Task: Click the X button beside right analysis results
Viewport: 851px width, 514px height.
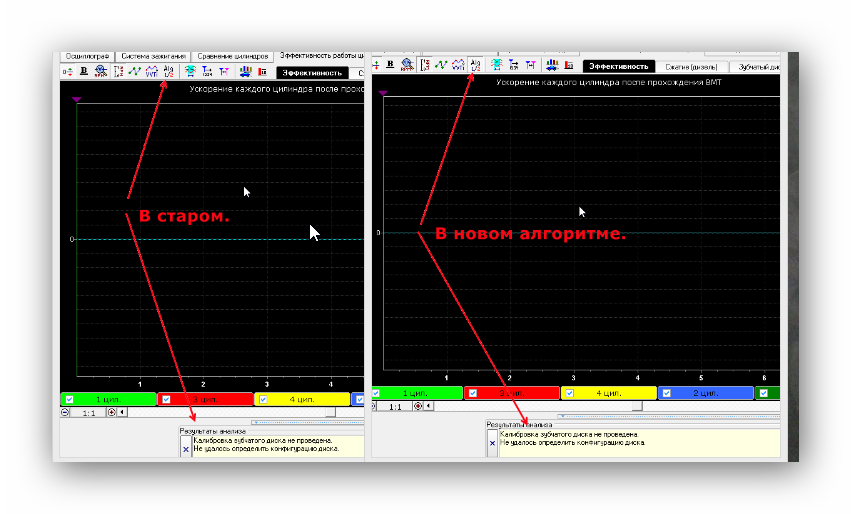Action: pos(492,443)
